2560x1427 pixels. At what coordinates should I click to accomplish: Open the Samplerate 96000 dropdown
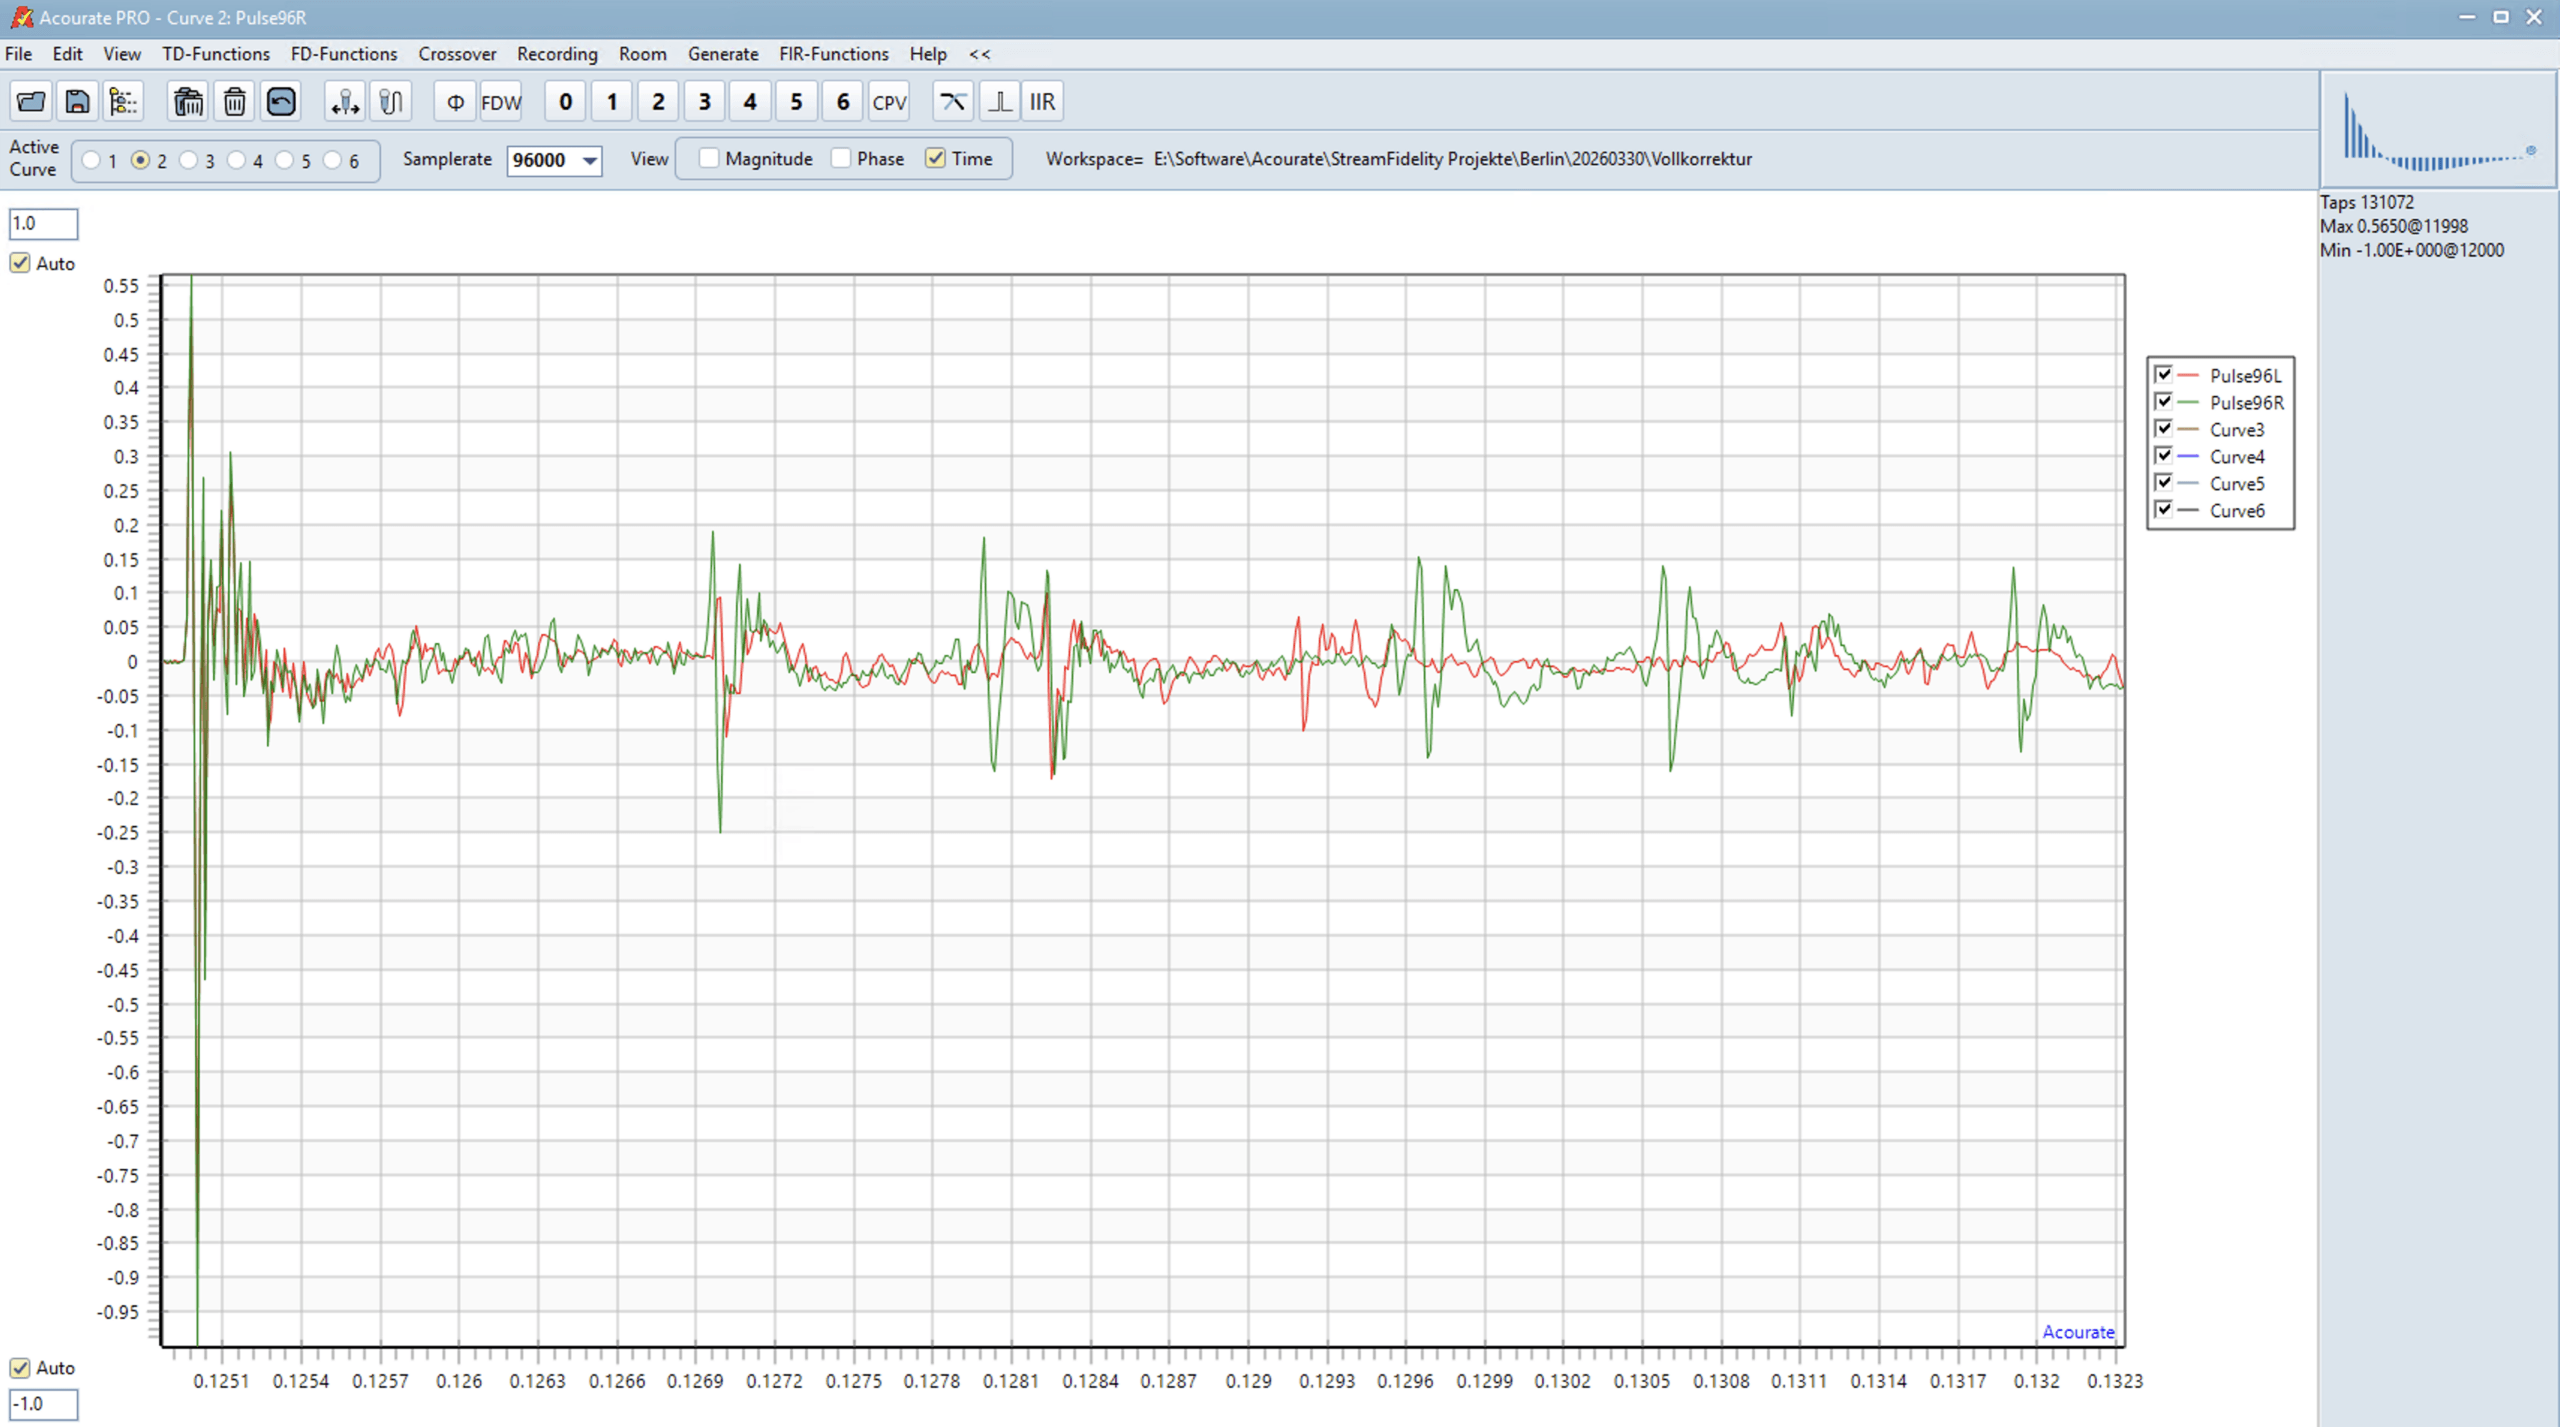tap(590, 160)
